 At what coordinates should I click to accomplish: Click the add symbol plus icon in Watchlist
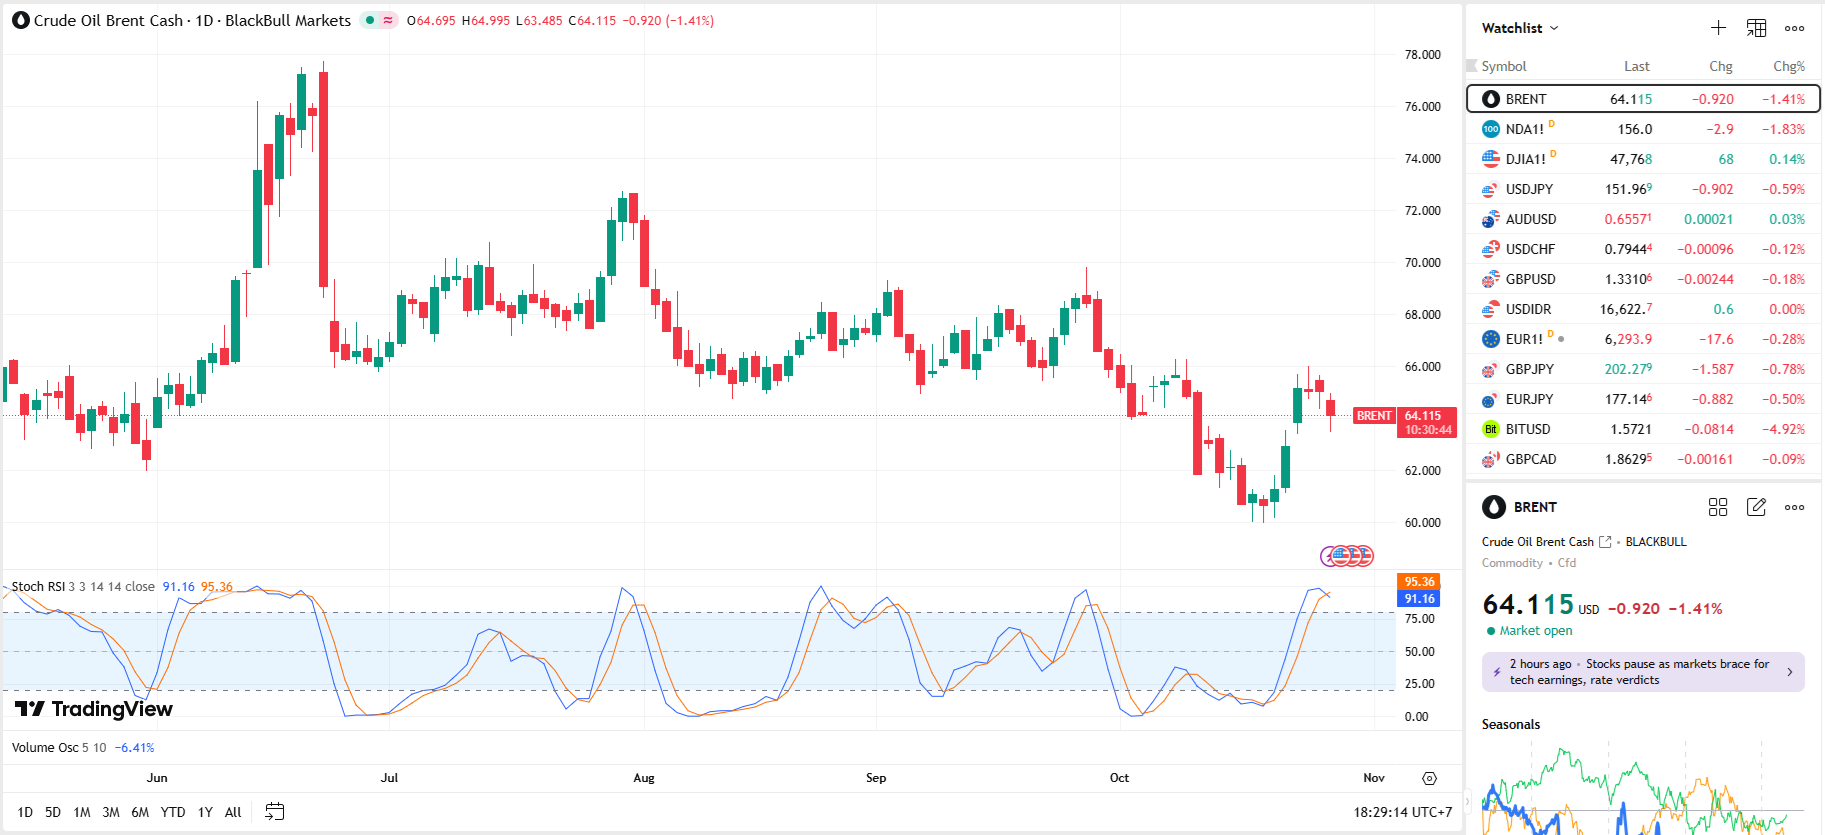click(x=1718, y=28)
